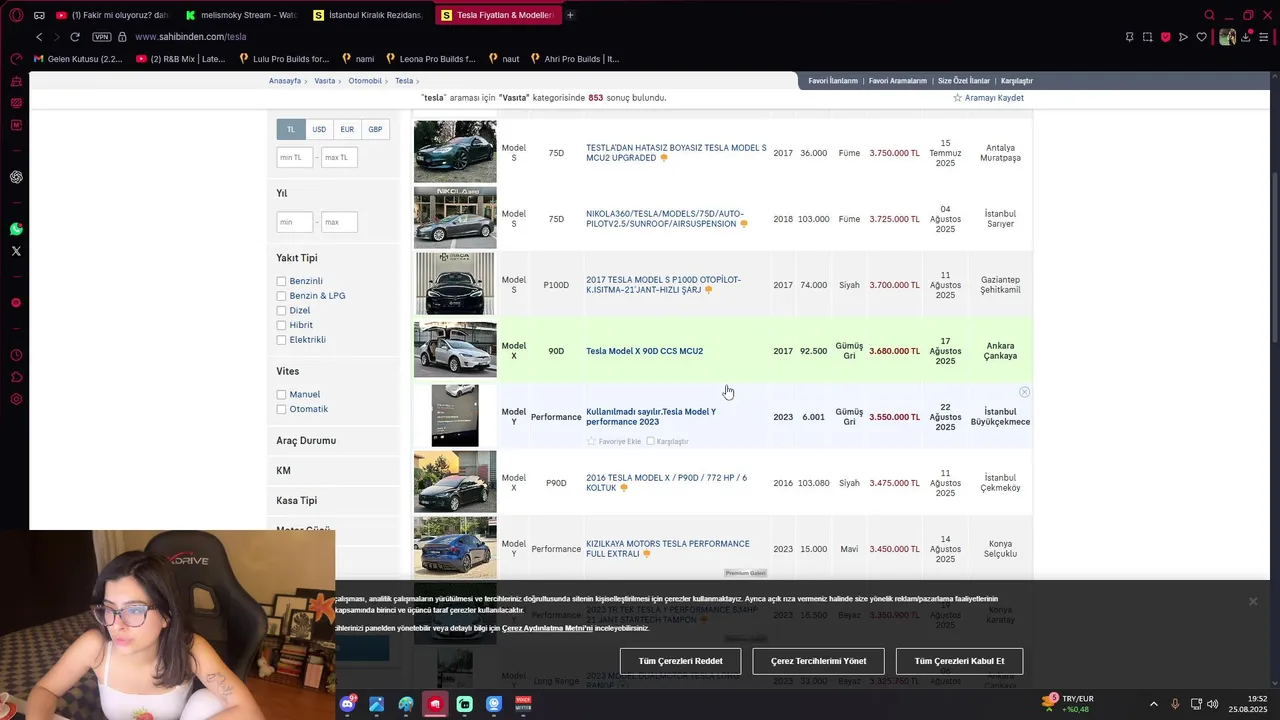The width and height of the screenshot is (1280, 720).
Task: Open the snapshot capture tool icon
Action: tap(1147, 37)
